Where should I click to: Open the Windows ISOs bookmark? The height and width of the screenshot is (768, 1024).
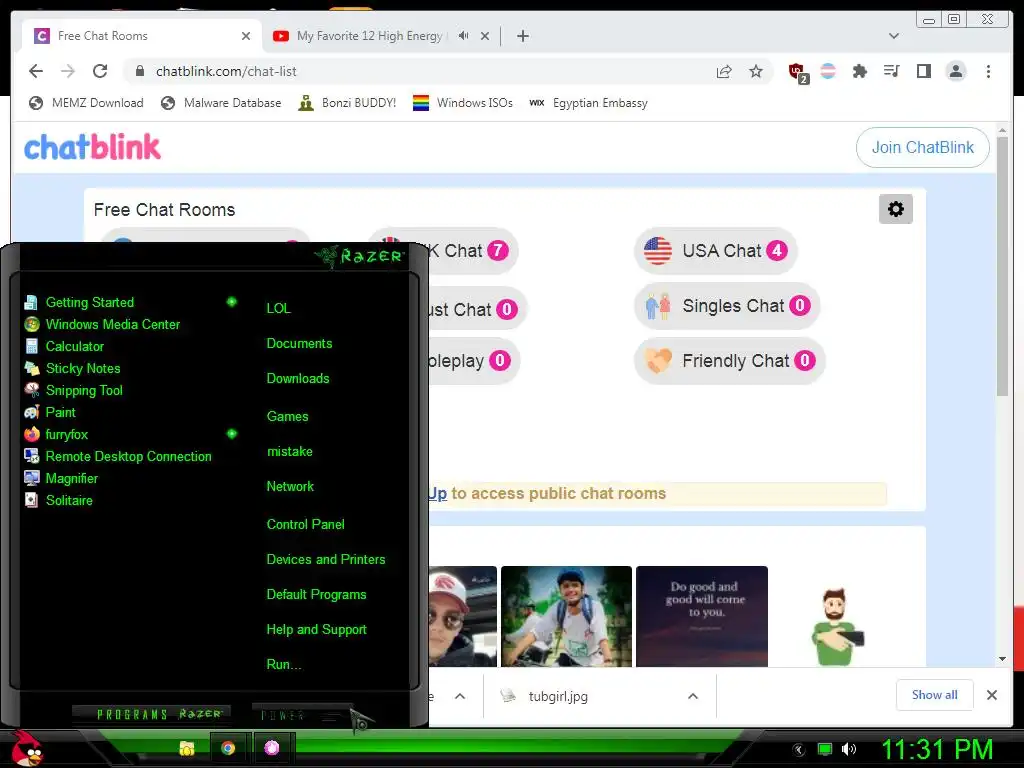[463, 103]
